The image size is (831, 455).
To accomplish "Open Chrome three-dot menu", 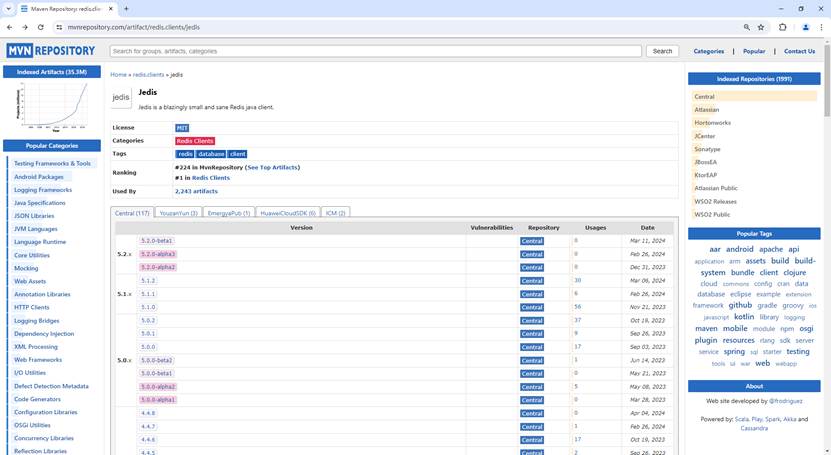I will coord(821,27).
